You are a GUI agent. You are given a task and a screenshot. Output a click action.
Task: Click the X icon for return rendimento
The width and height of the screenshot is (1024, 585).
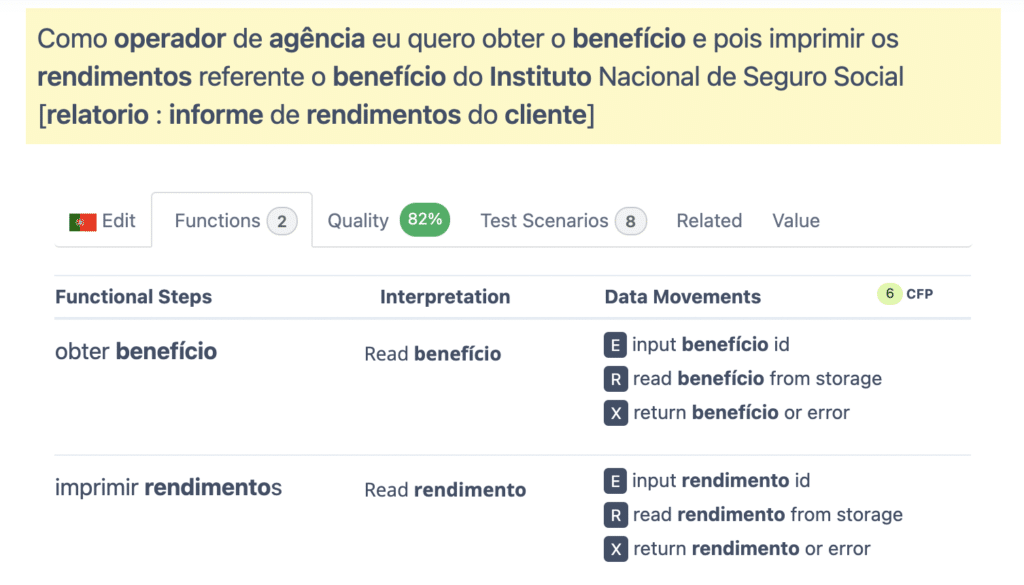615,549
